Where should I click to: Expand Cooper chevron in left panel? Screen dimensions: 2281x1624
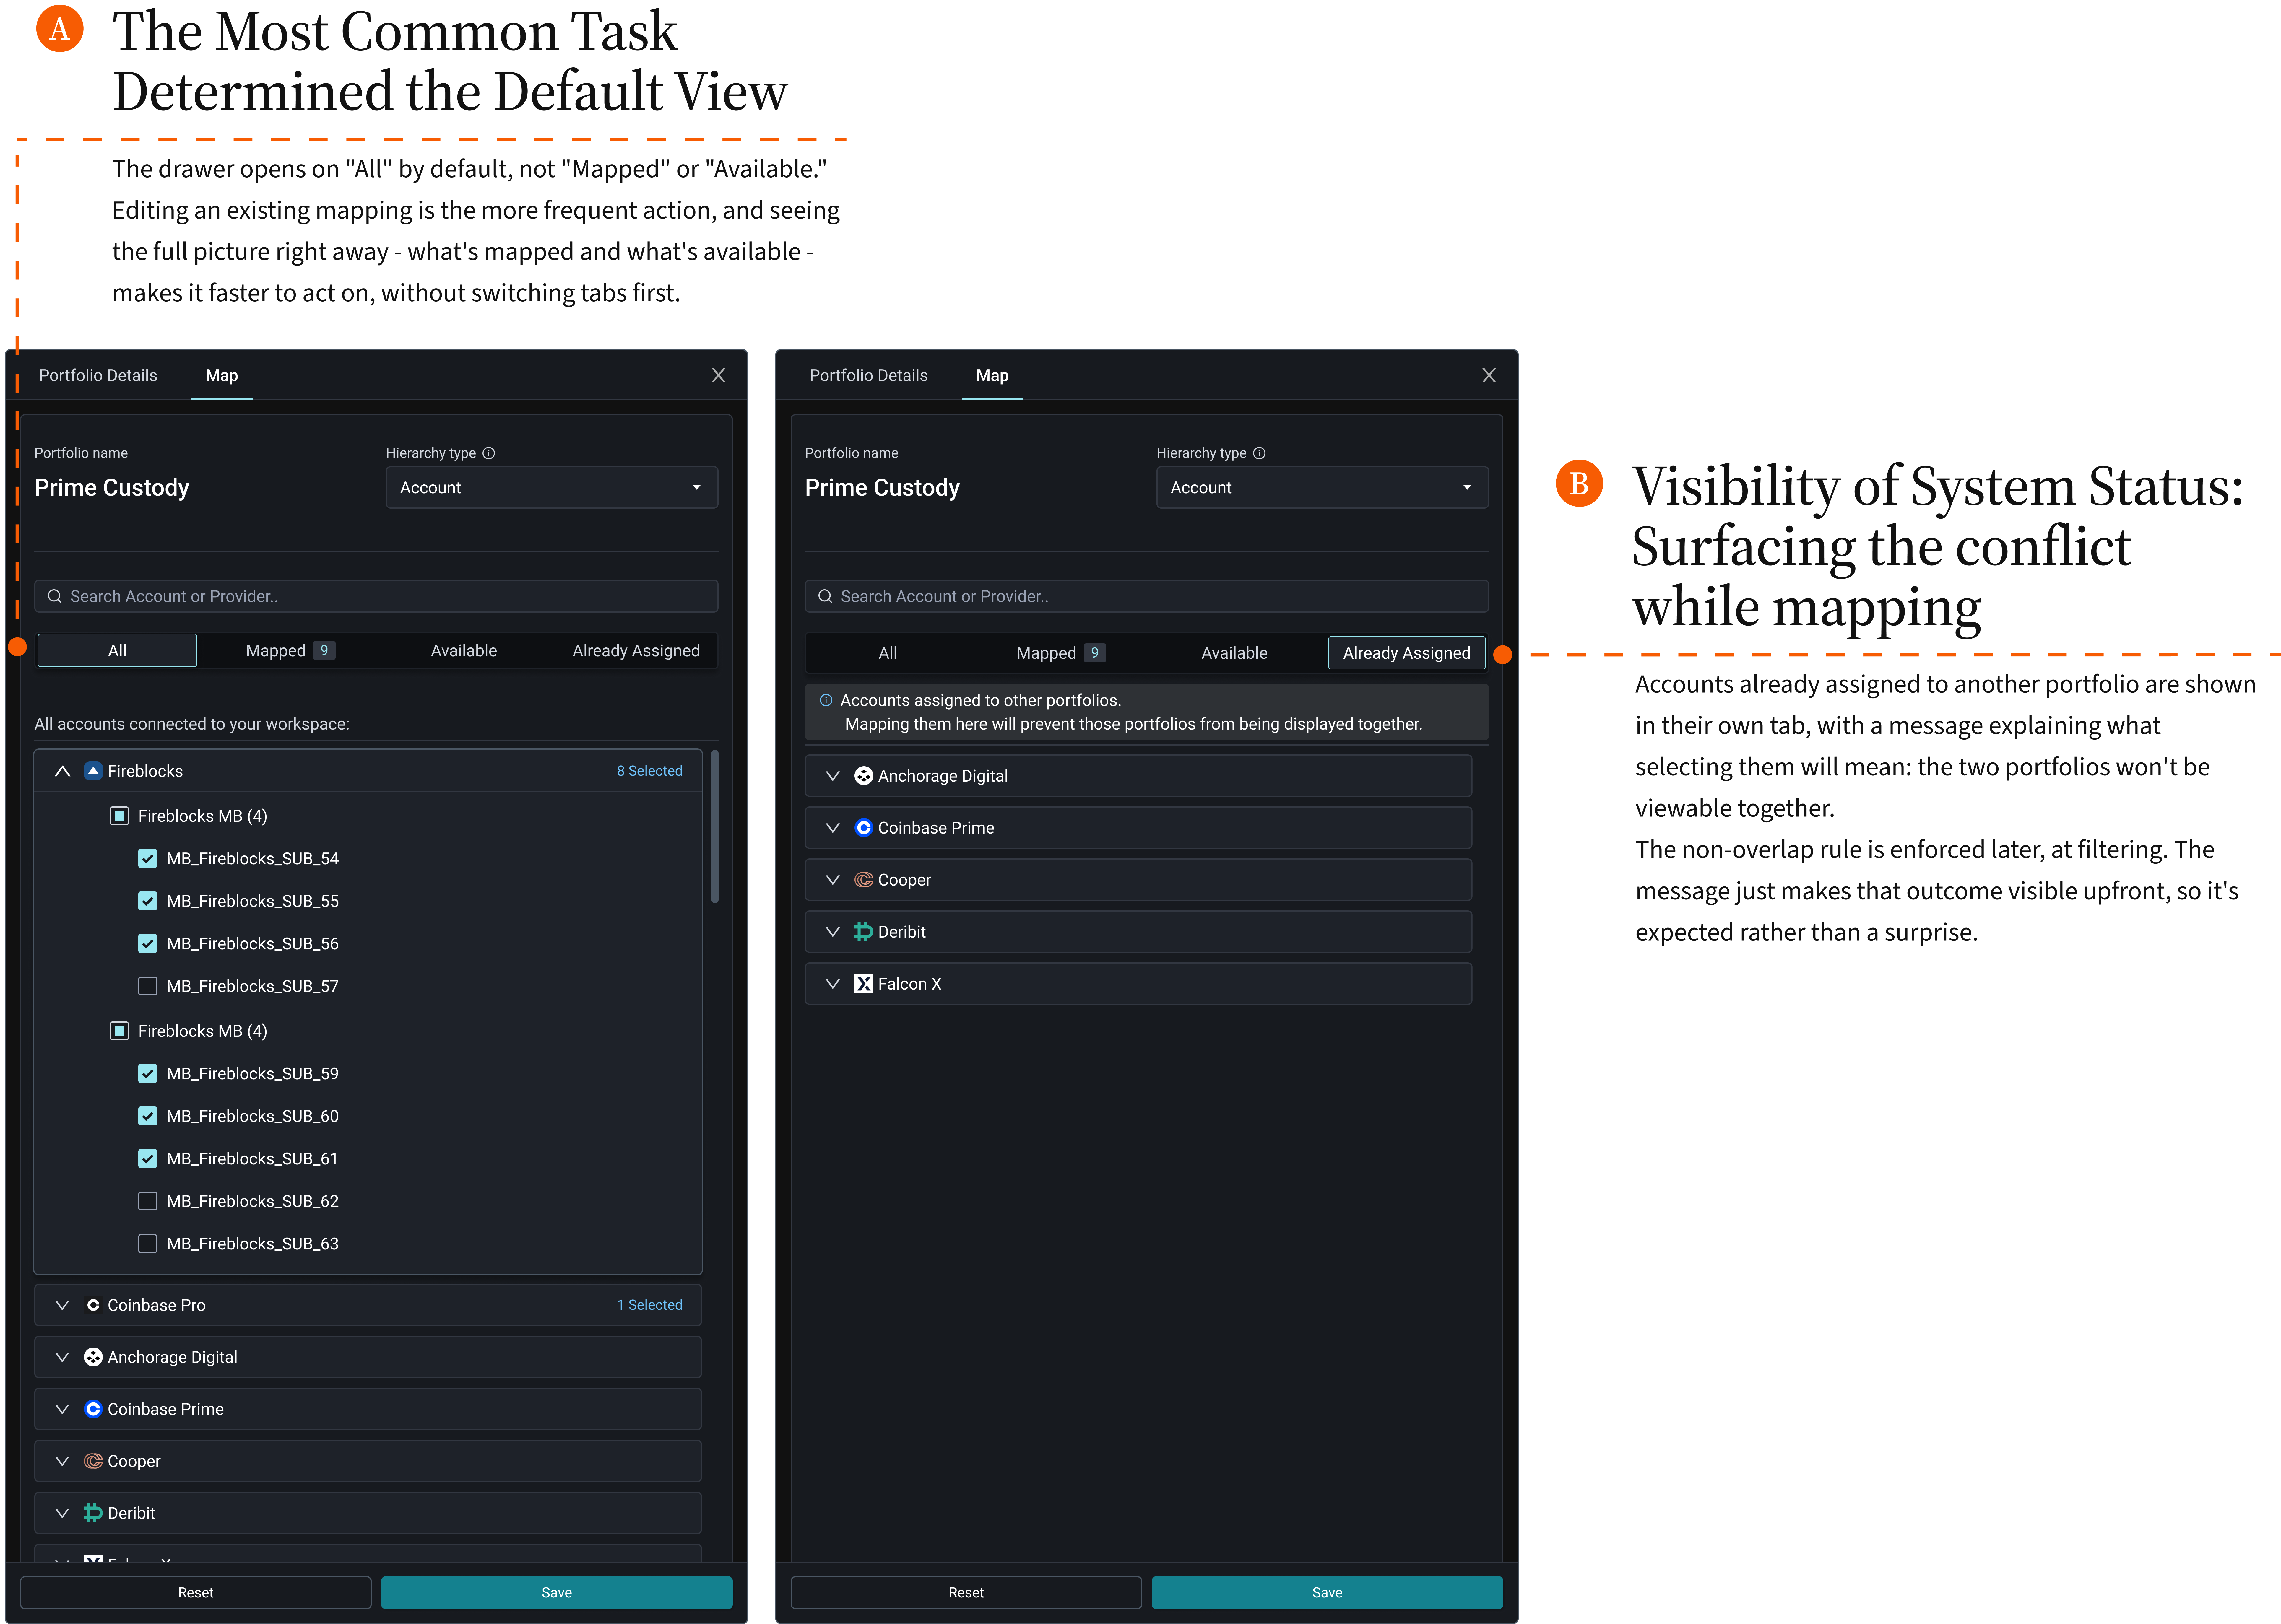[x=62, y=1461]
